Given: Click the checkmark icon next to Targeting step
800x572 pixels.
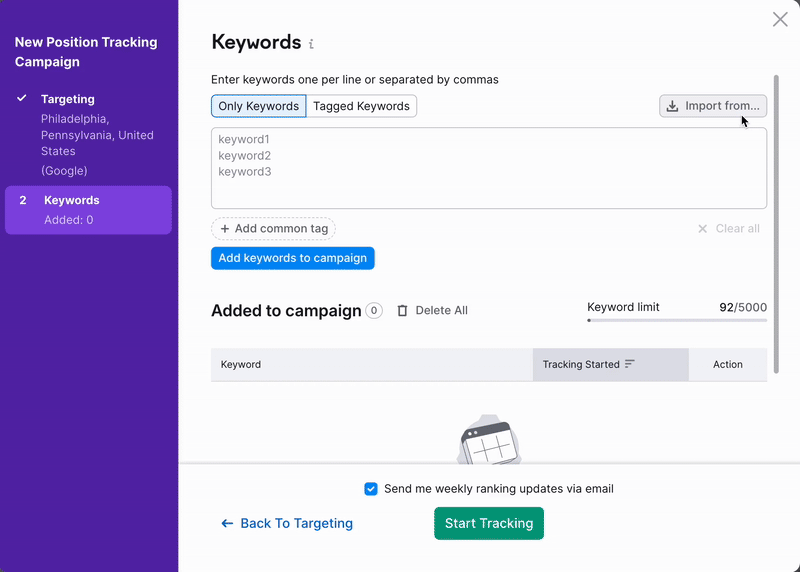Looking at the screenshot, I should click(22, 99).
